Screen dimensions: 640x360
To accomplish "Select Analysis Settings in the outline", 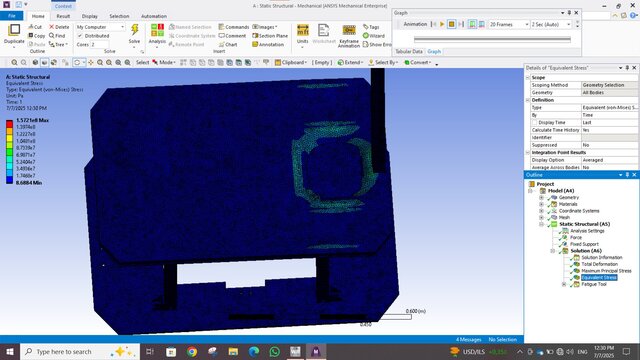I will coord(587,231).
